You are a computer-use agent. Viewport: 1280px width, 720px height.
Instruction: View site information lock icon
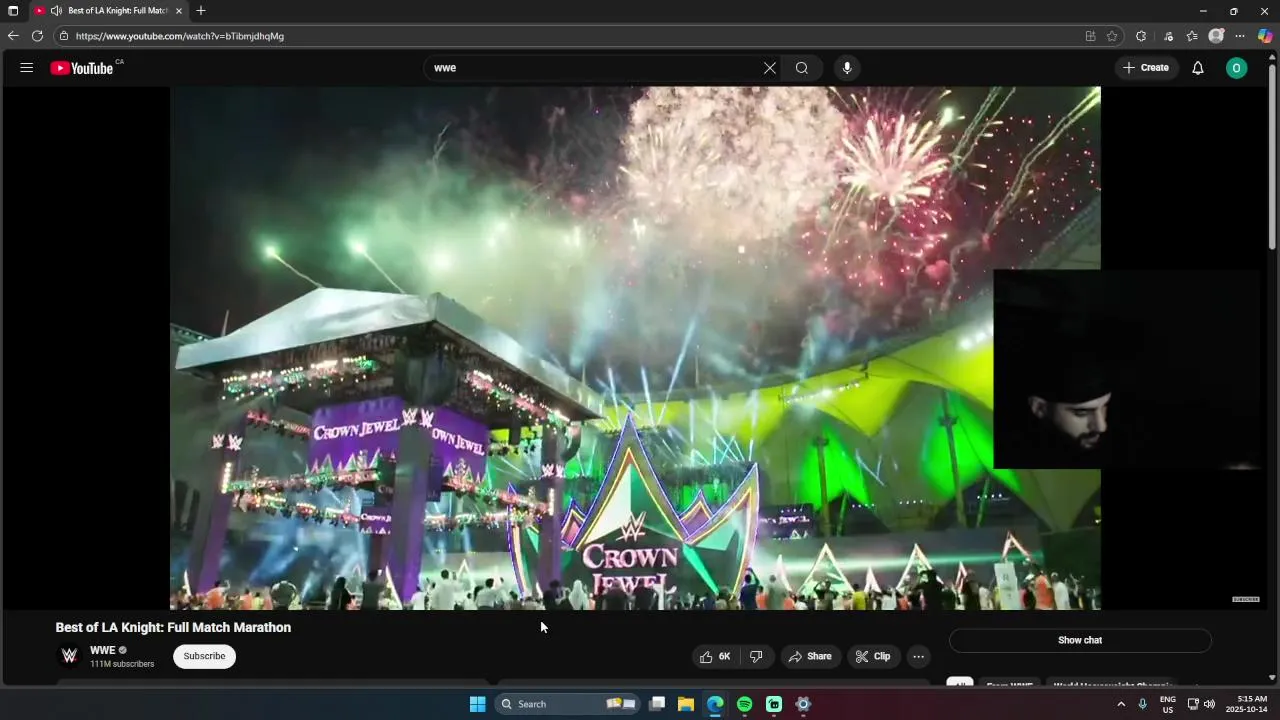pos(63,36)
